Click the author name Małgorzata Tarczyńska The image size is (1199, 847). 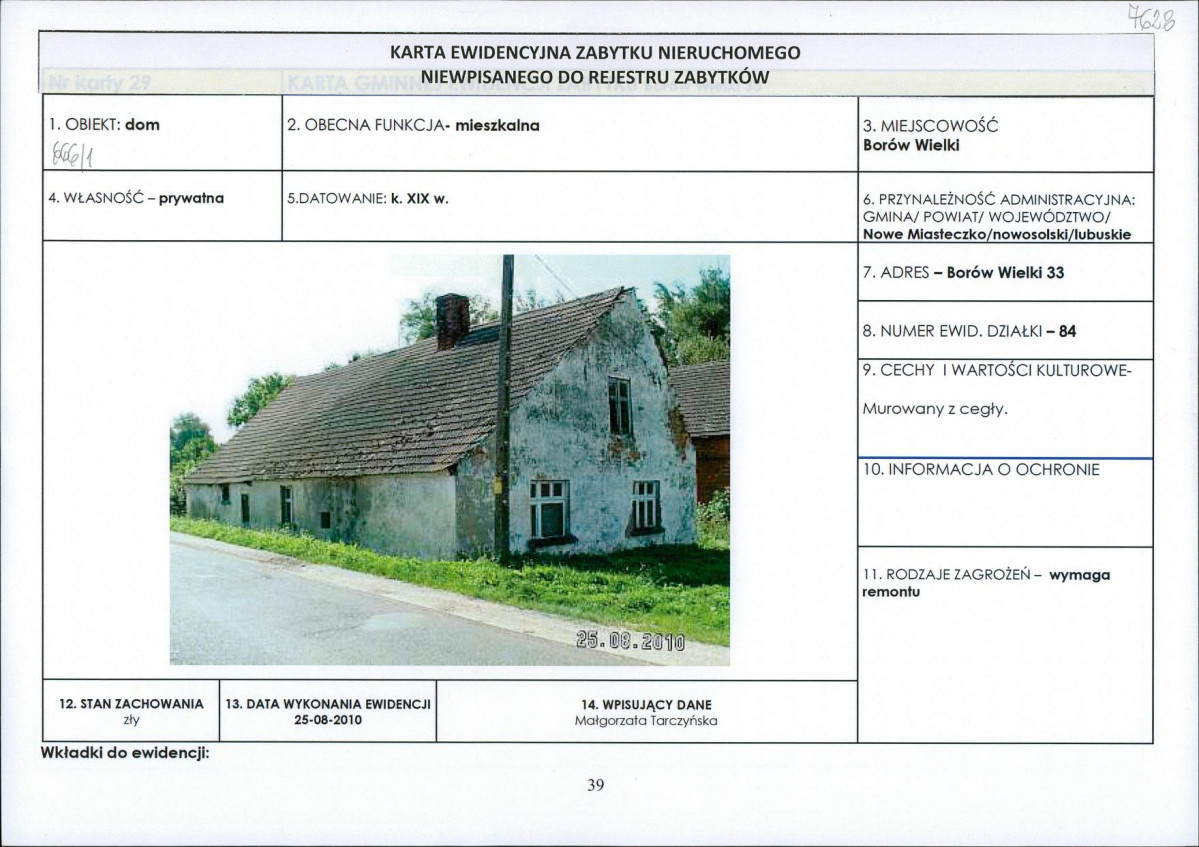[646, 720]
